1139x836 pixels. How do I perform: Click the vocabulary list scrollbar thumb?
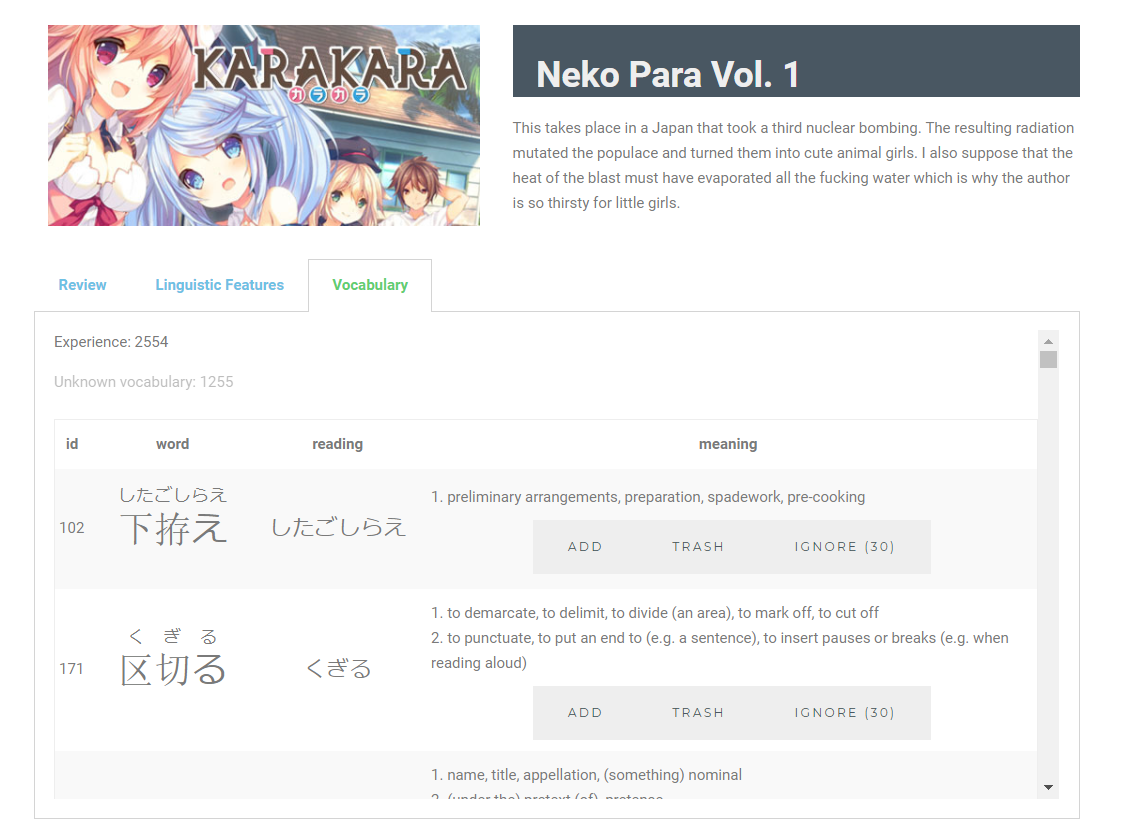click(x=1048, y=360)
